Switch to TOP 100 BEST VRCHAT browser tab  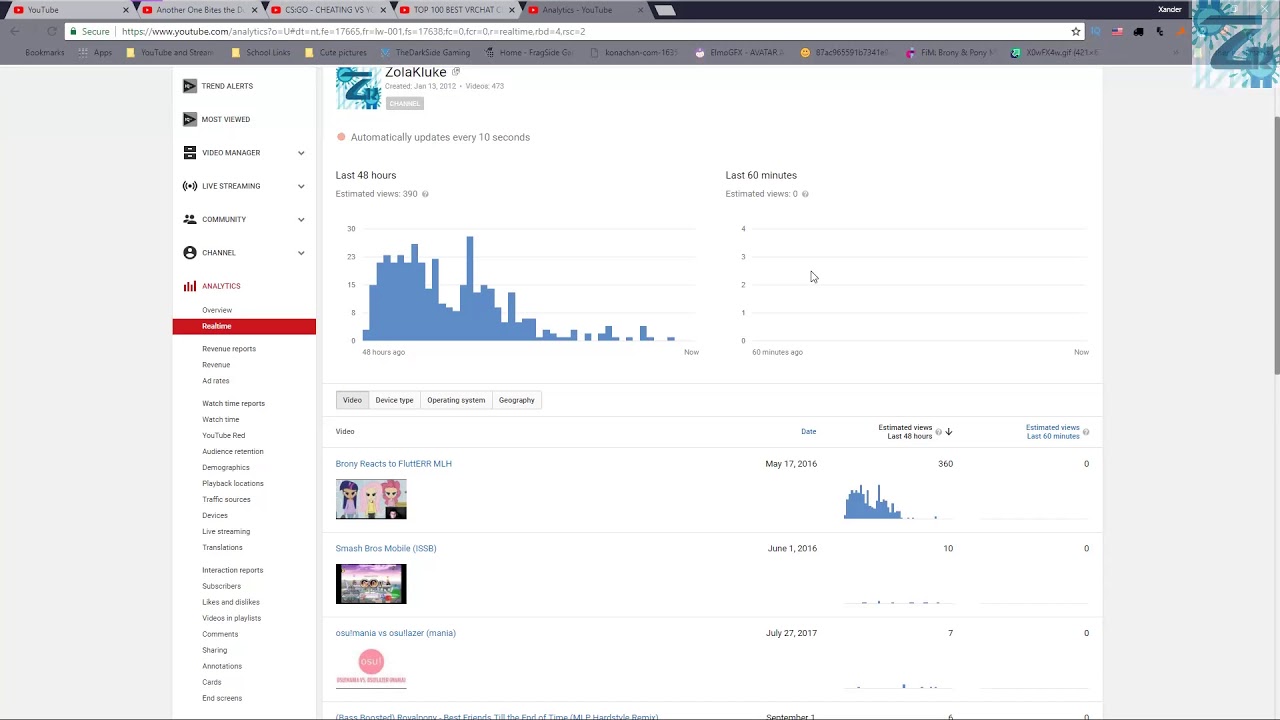455,10
